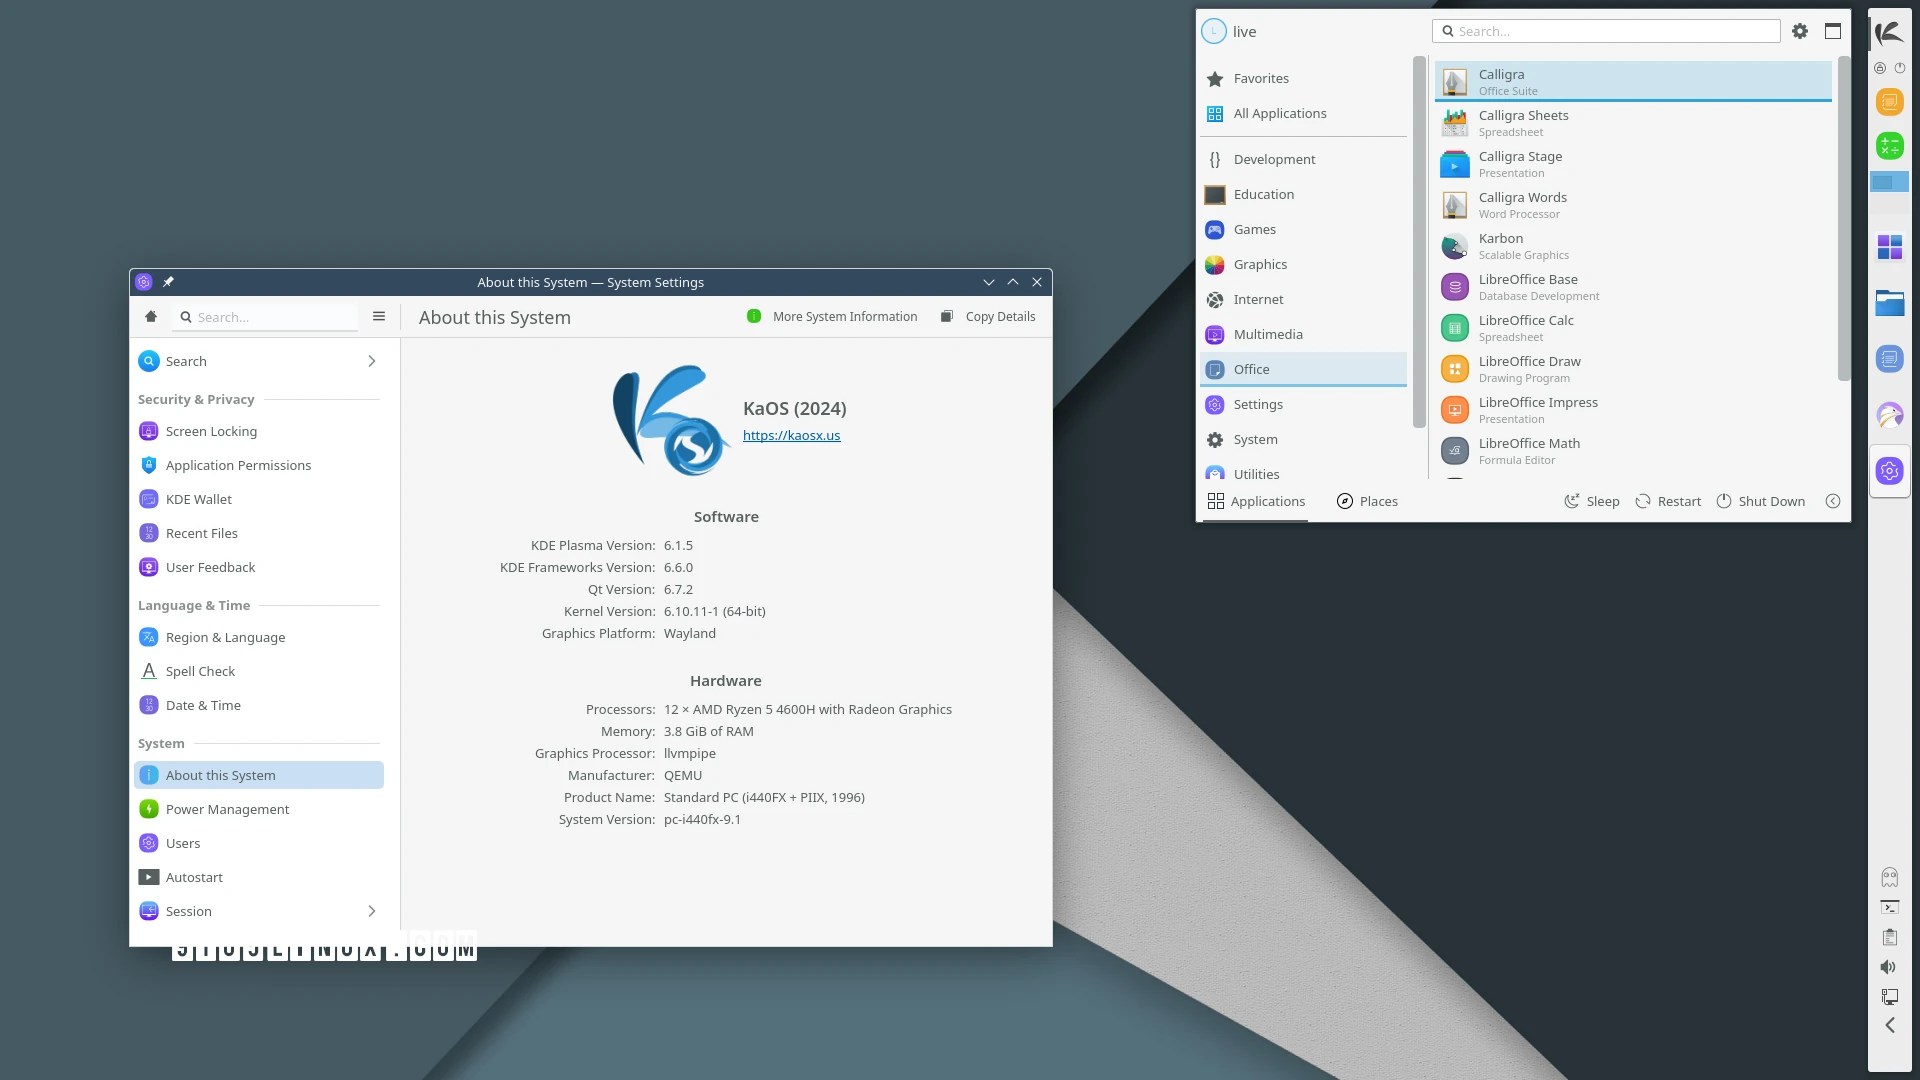
Task: Click the Dolphin file manager panel icon
Action: (1889, 302)
